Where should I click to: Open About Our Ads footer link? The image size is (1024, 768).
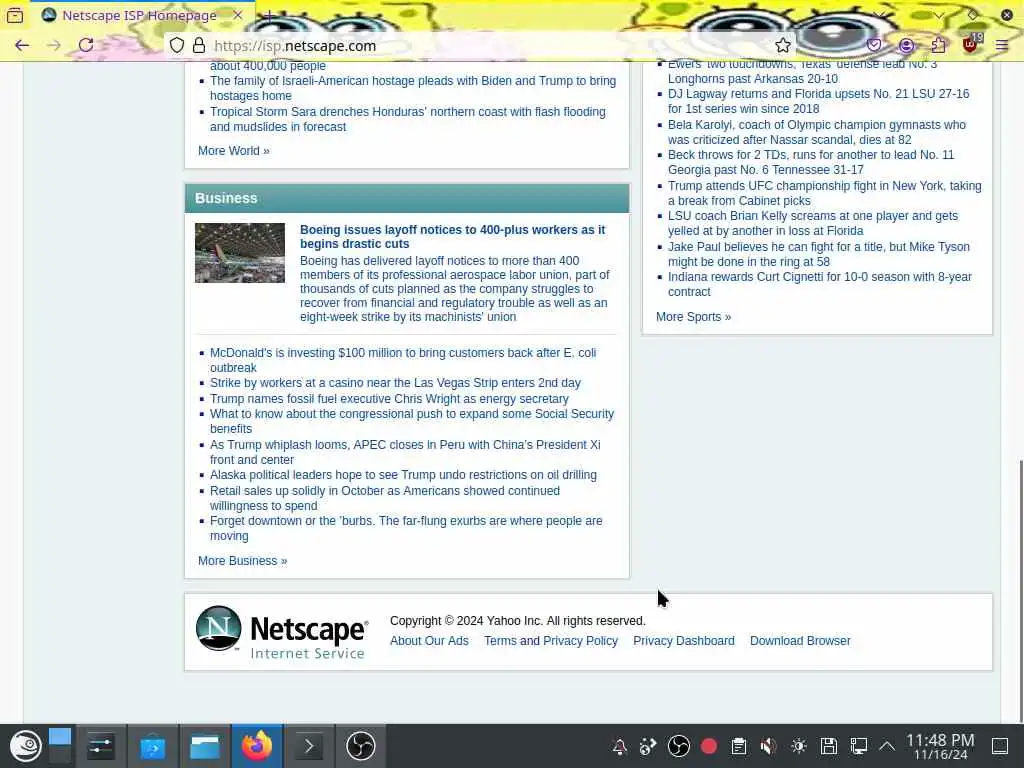tap(429, 641)
